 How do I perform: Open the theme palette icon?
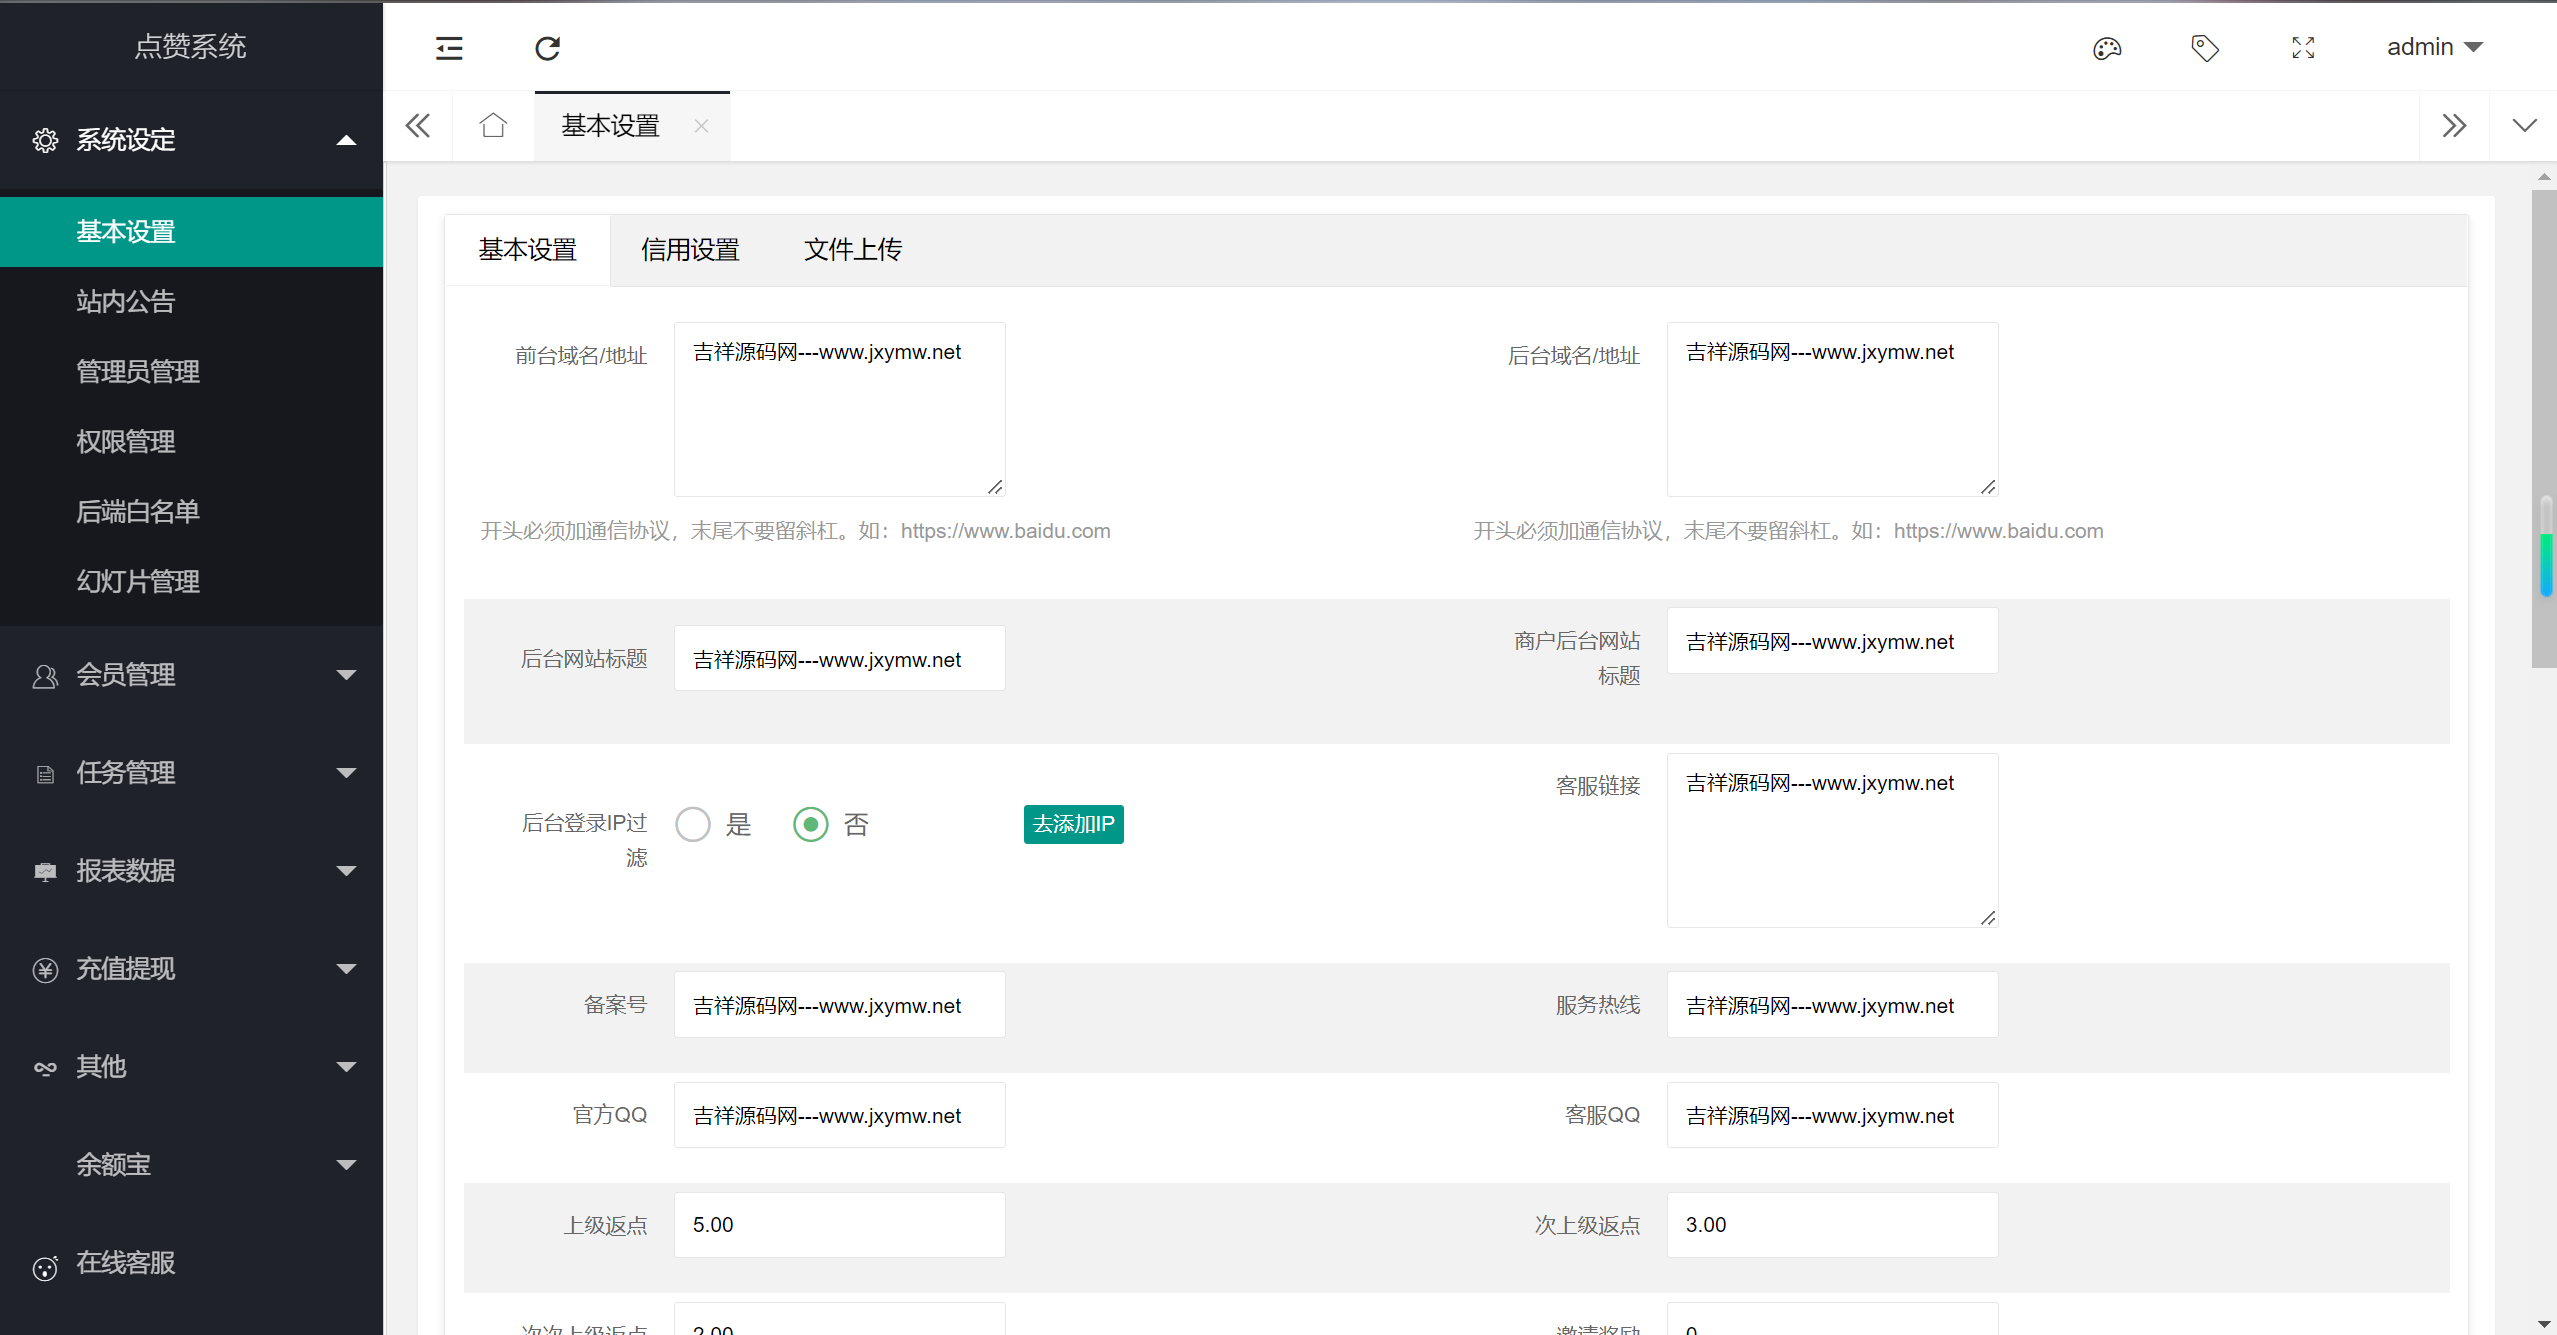click(x=2107, y=47)
